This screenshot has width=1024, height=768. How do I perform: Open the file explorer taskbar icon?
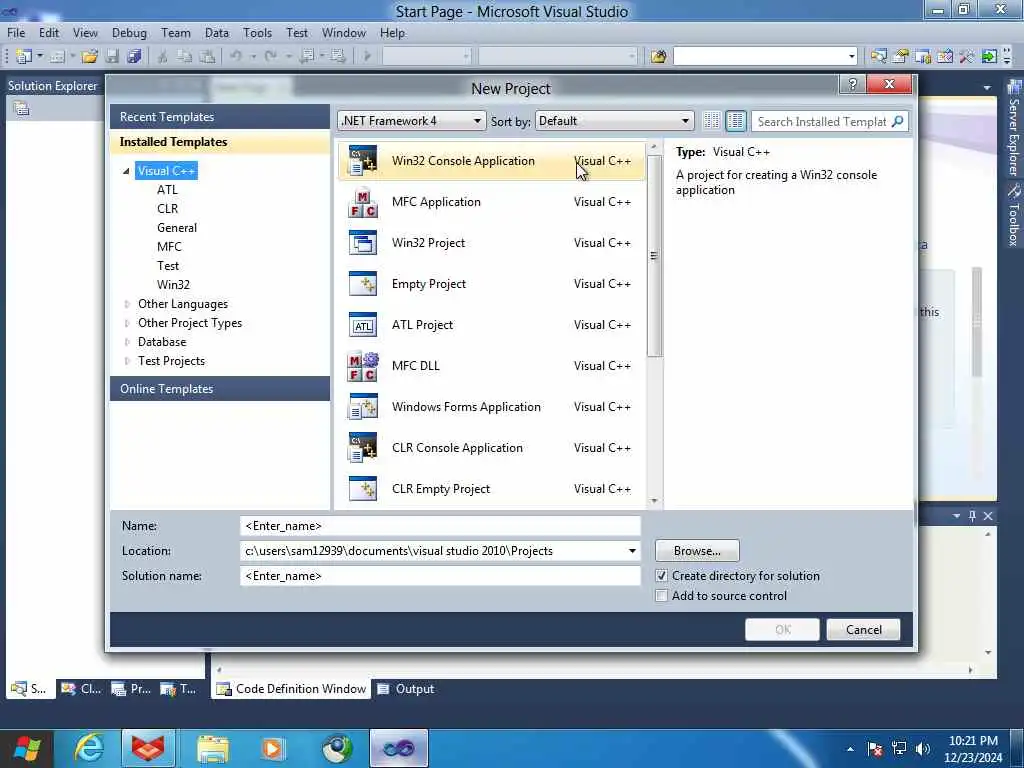213,748
